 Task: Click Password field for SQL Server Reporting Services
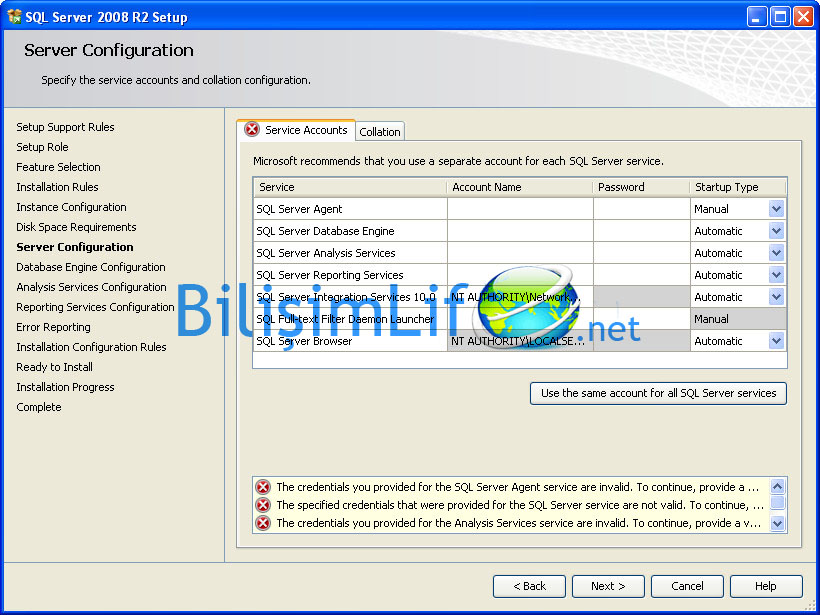642,275
